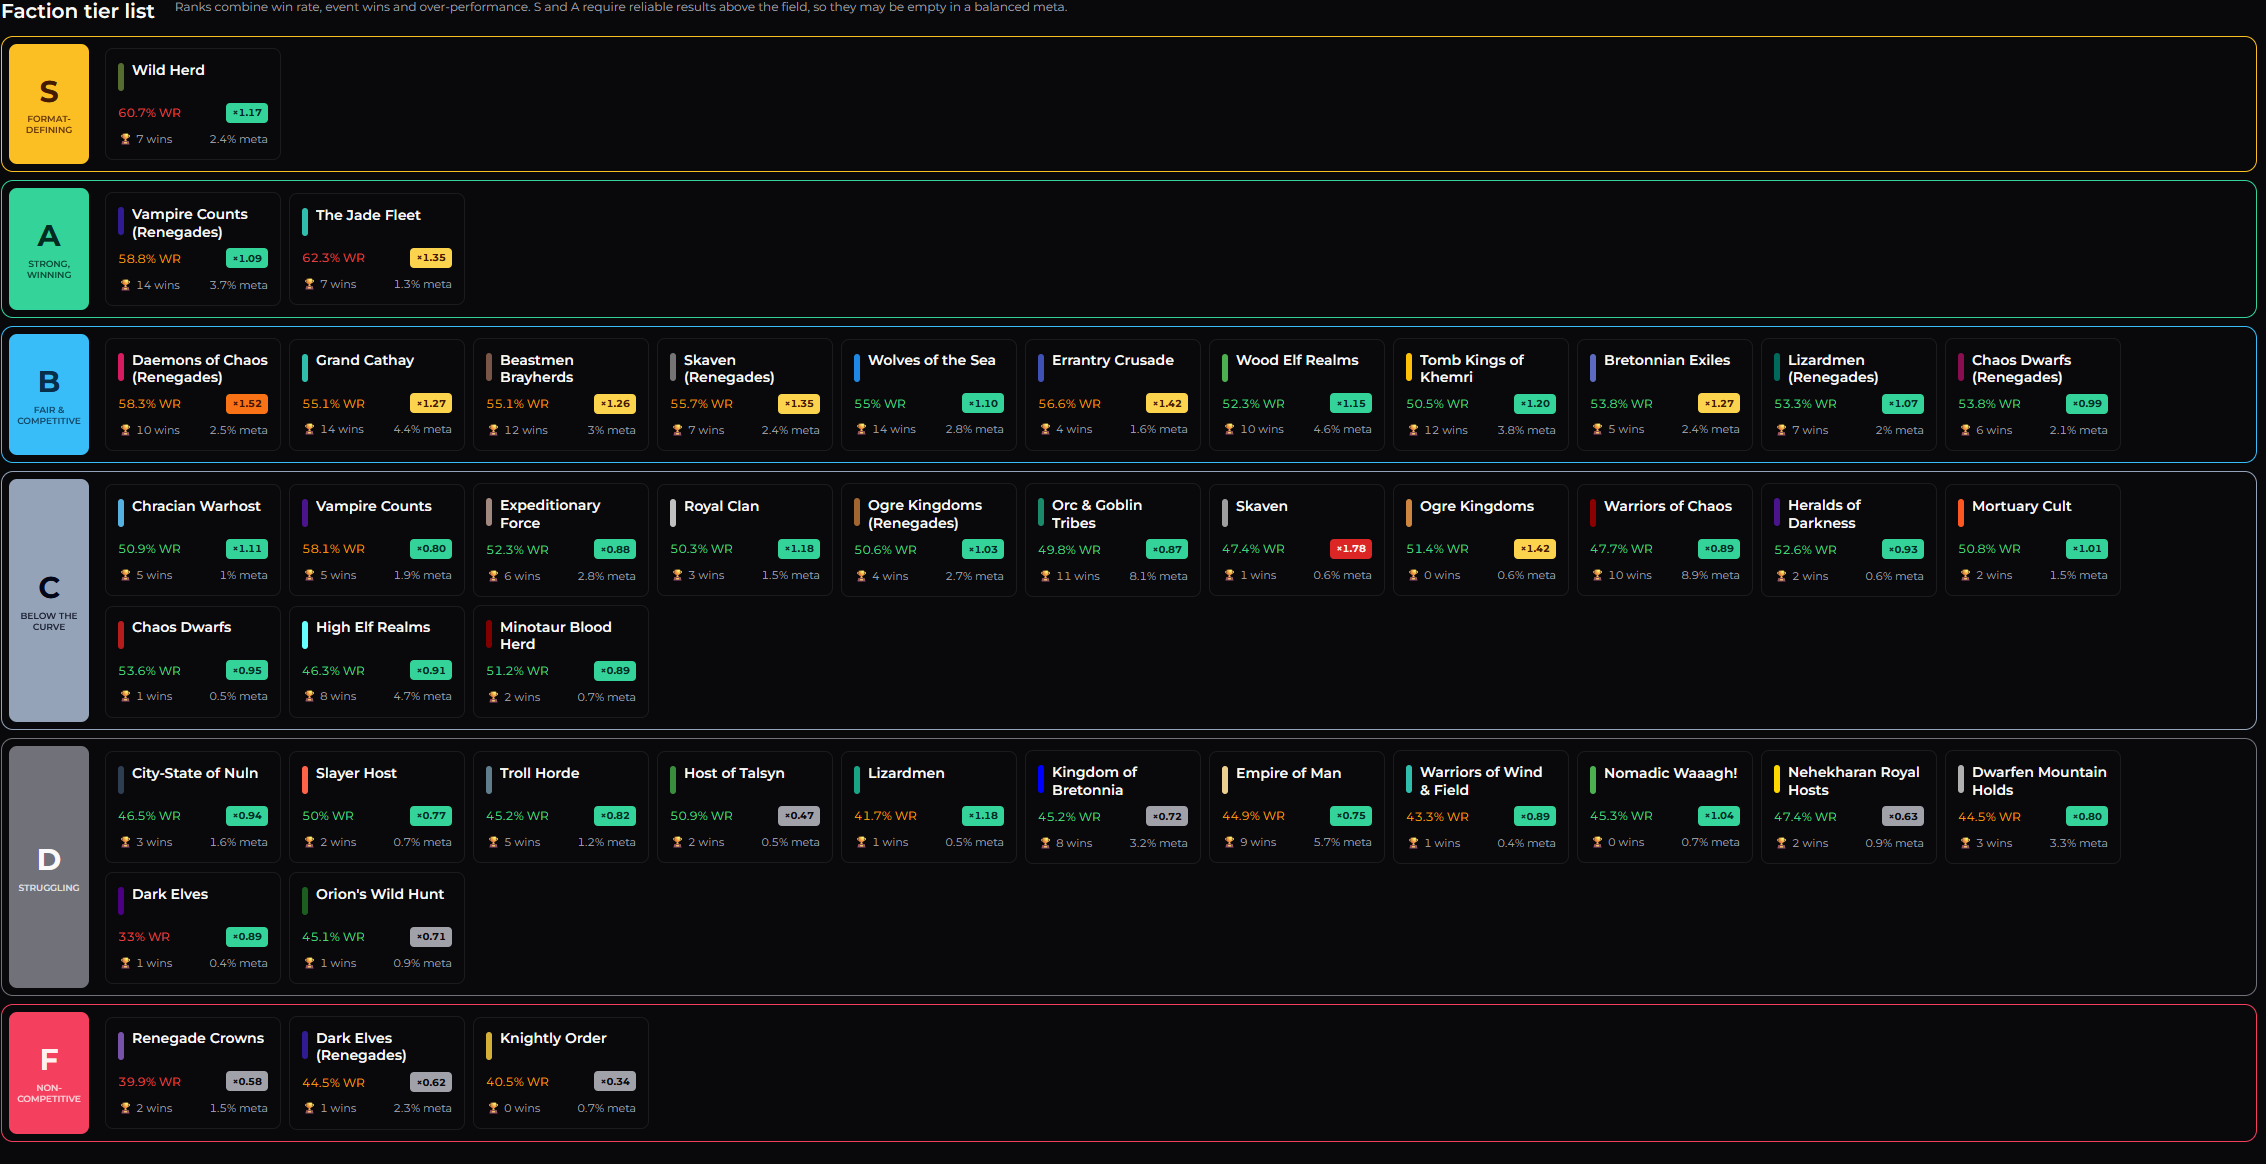2266x1164 pixels.
Task: Click trophy icon on Errantry Crusade card
Action: pos(1045,429)
